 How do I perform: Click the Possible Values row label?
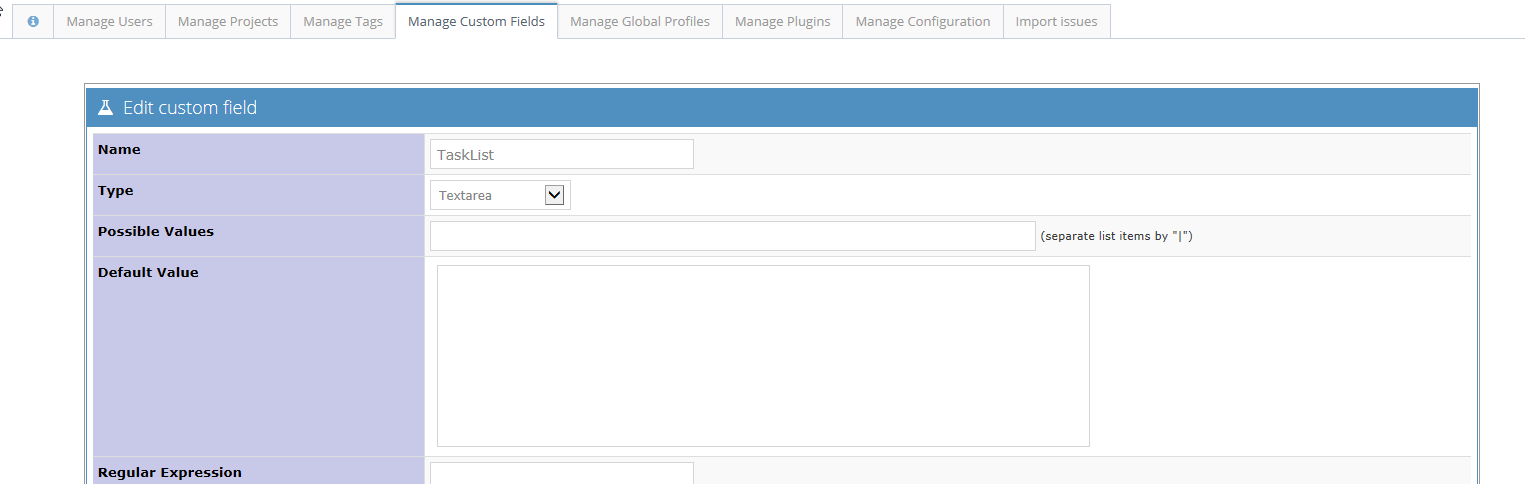coord(156,231)
